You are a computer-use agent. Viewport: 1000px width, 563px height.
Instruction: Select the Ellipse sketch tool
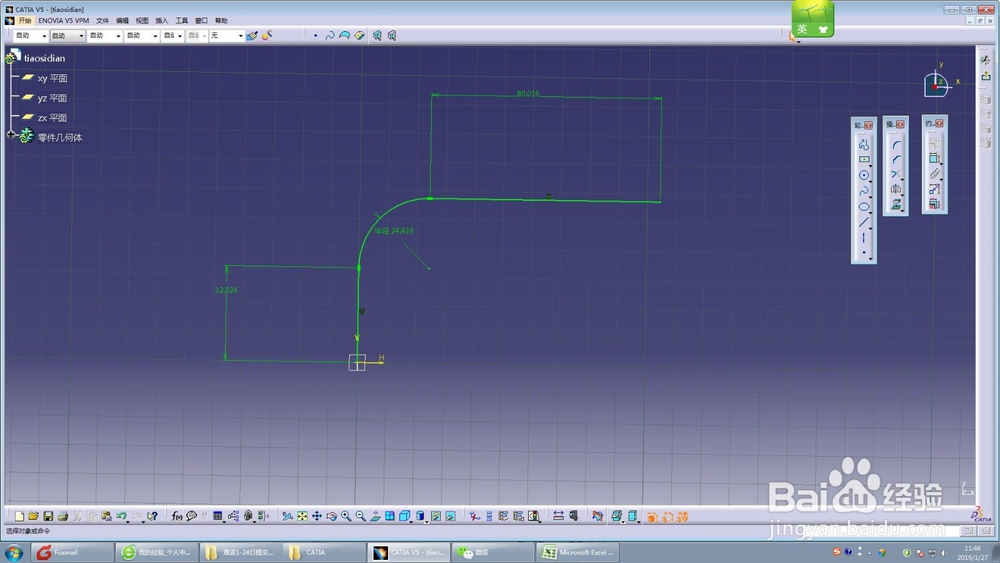point(864,207)
